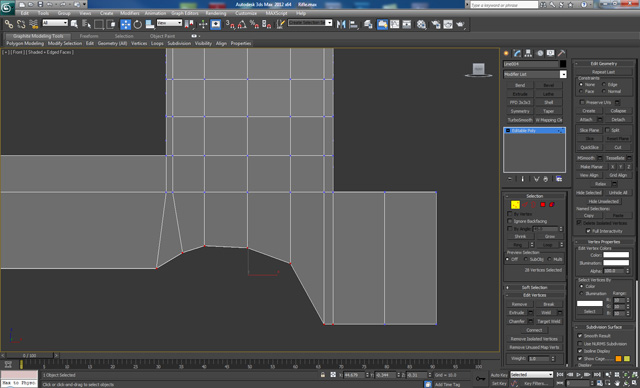Viewport: 640px width, 388px height.
Task: Click the object color swatch beside name
Action: tap(563, 64)
